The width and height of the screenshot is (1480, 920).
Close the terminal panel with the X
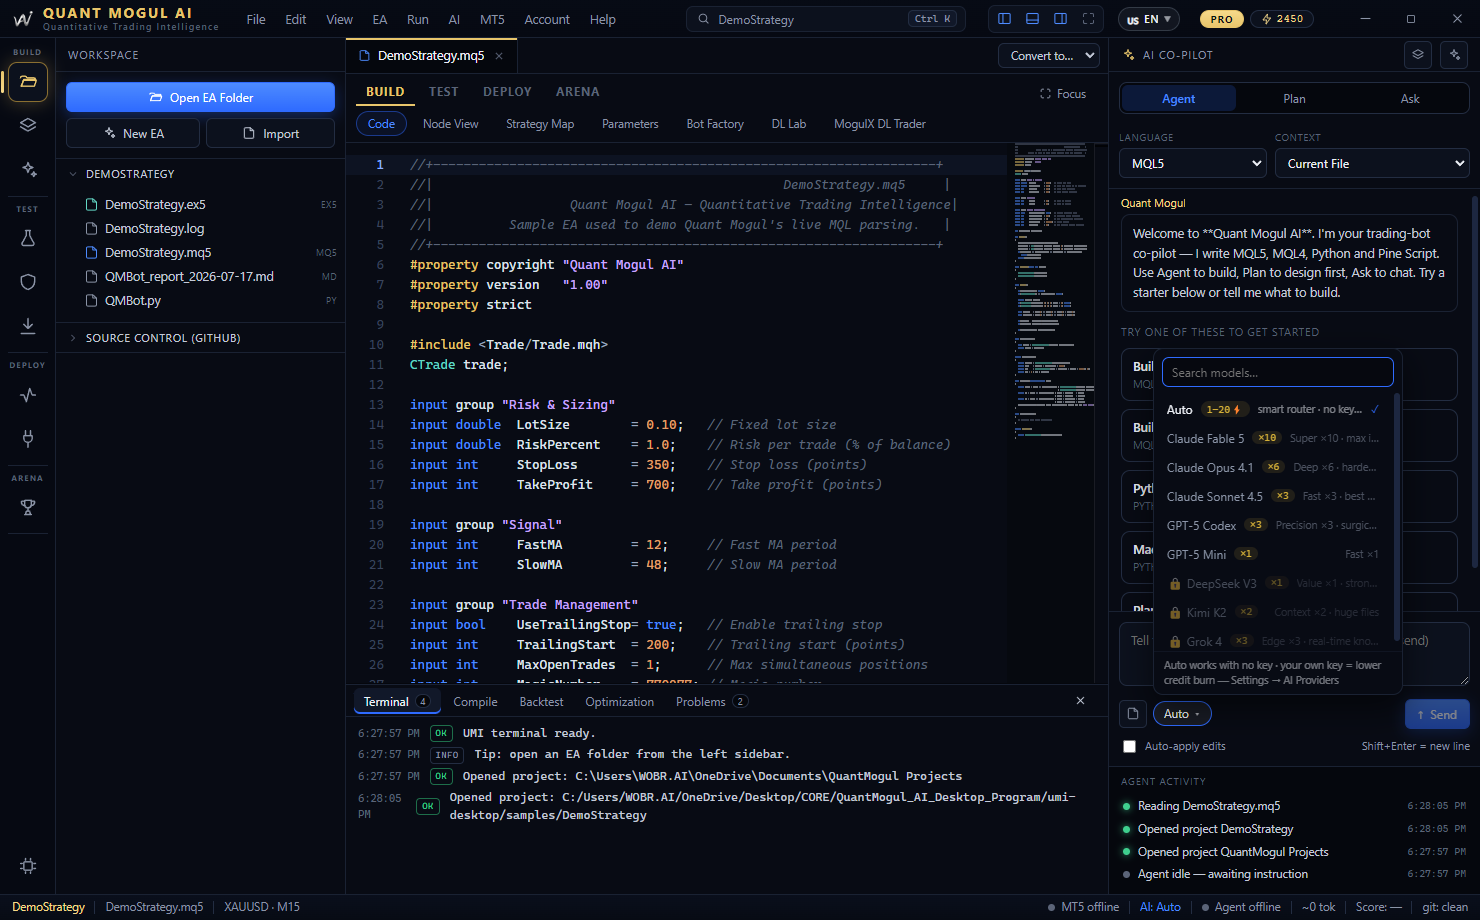click(x=1080, y=701)
